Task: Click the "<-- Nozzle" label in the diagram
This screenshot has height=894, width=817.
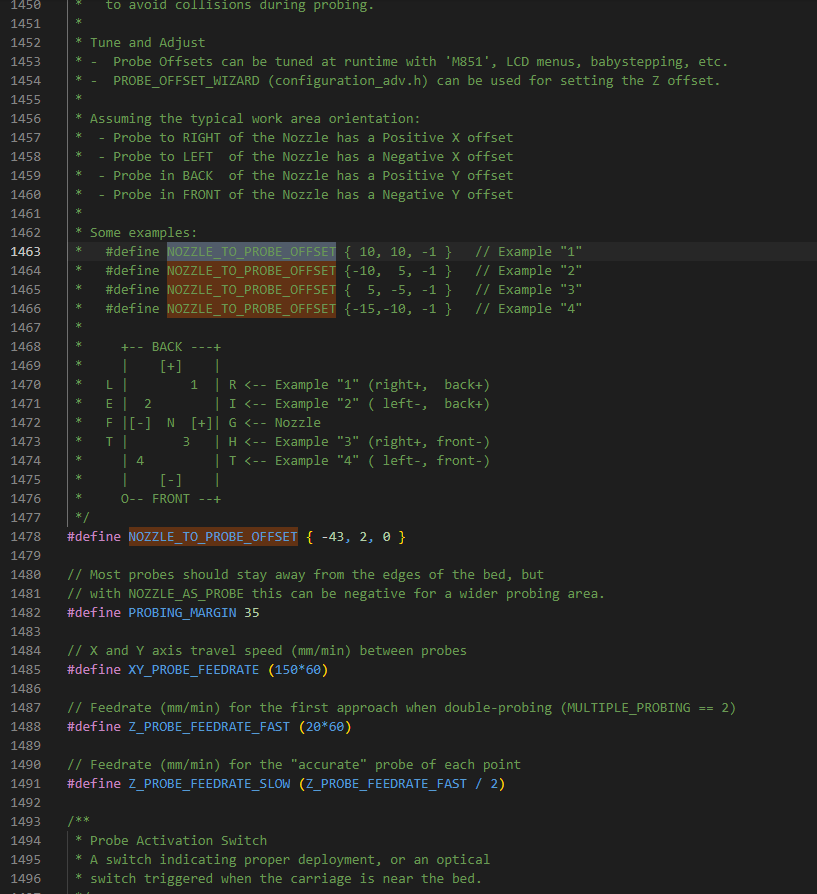Action: (283, 422)
